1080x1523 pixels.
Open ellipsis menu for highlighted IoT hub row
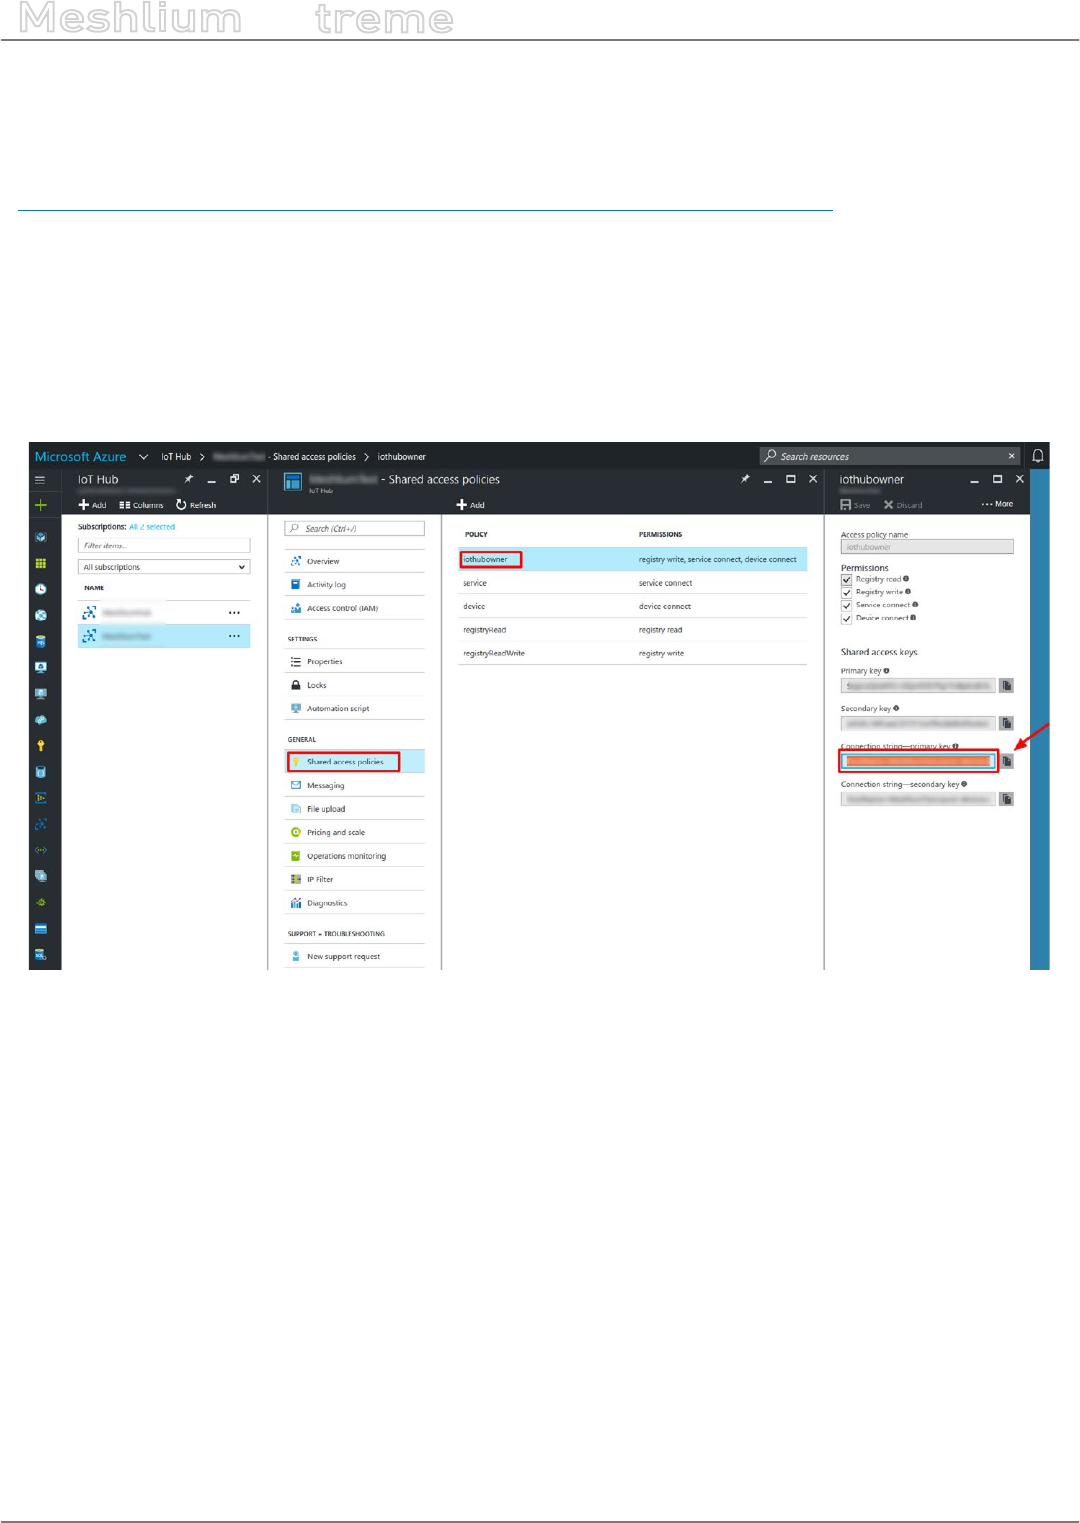point(234,636)
